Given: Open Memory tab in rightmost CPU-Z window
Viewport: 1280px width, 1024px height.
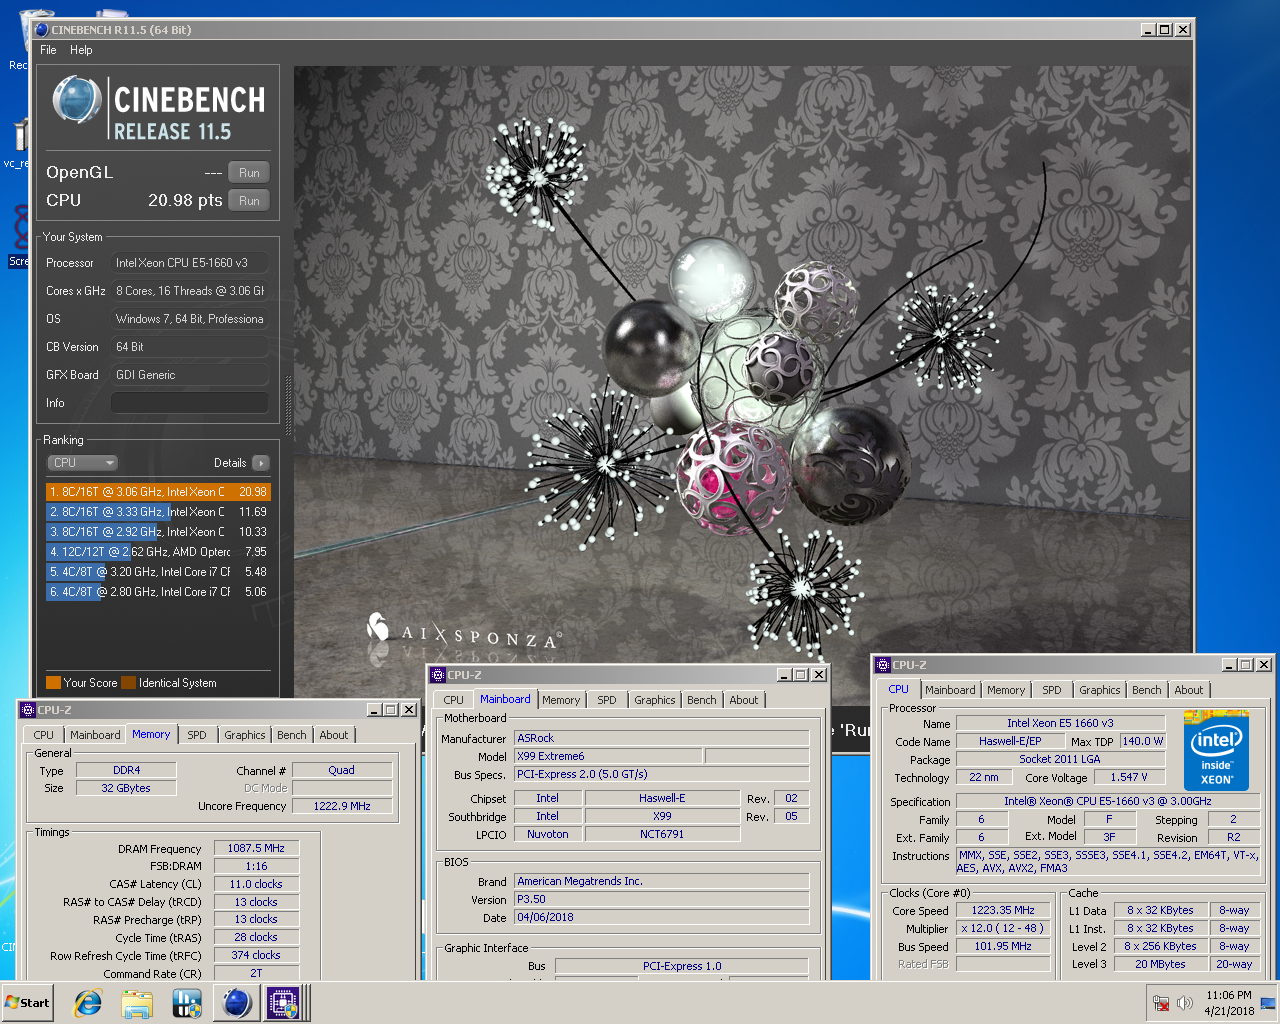Looking at the screenshot, I should [x=1006, y=690].
